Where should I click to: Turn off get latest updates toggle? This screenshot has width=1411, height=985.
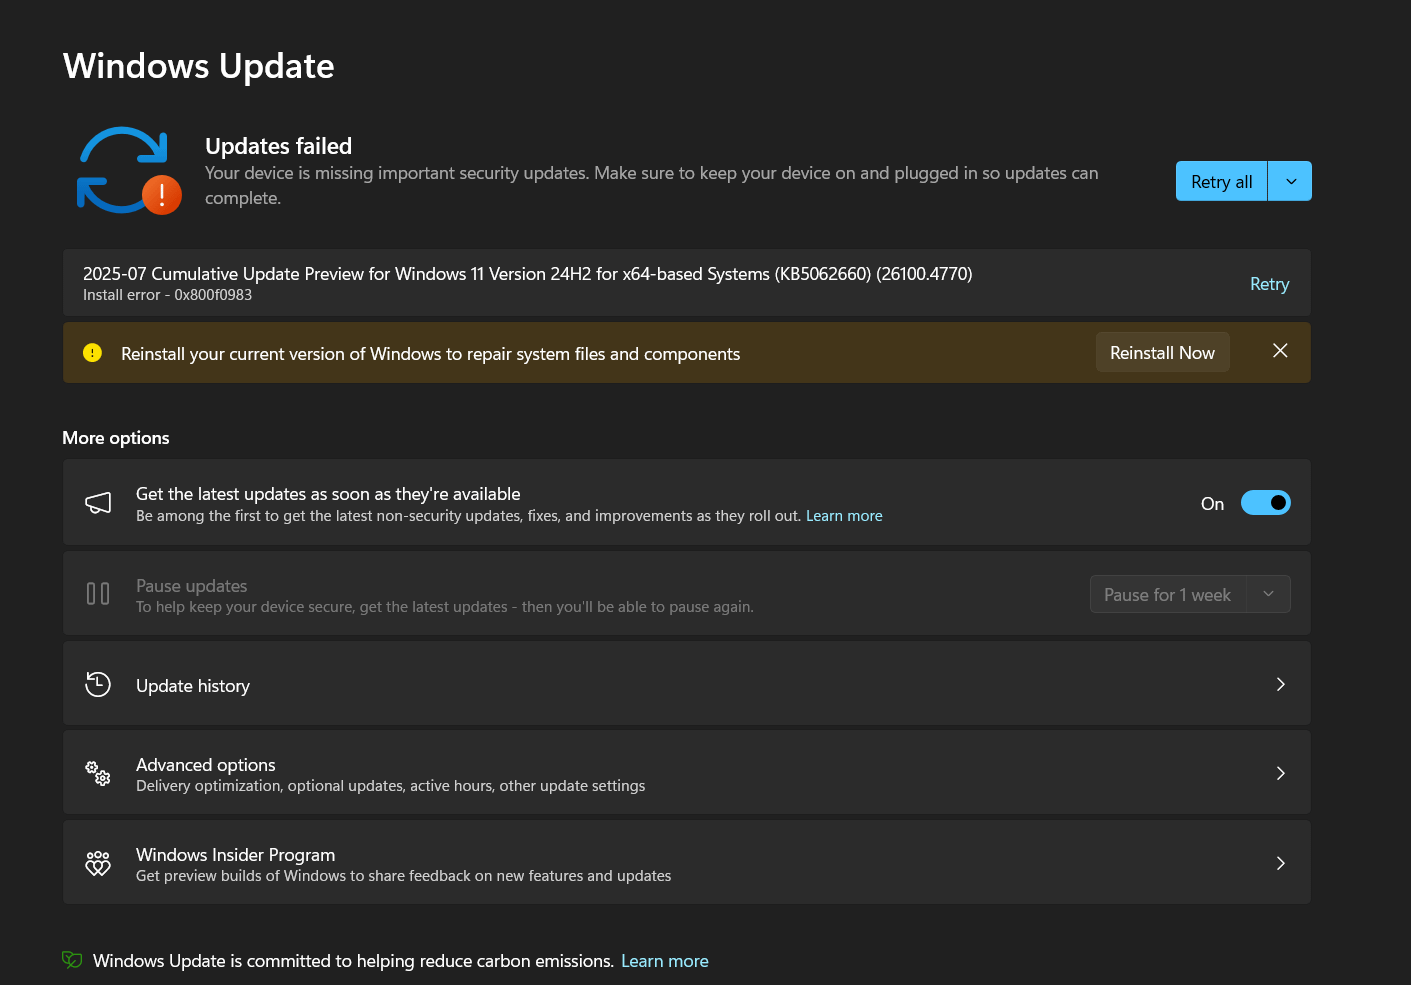[1266, 503]
